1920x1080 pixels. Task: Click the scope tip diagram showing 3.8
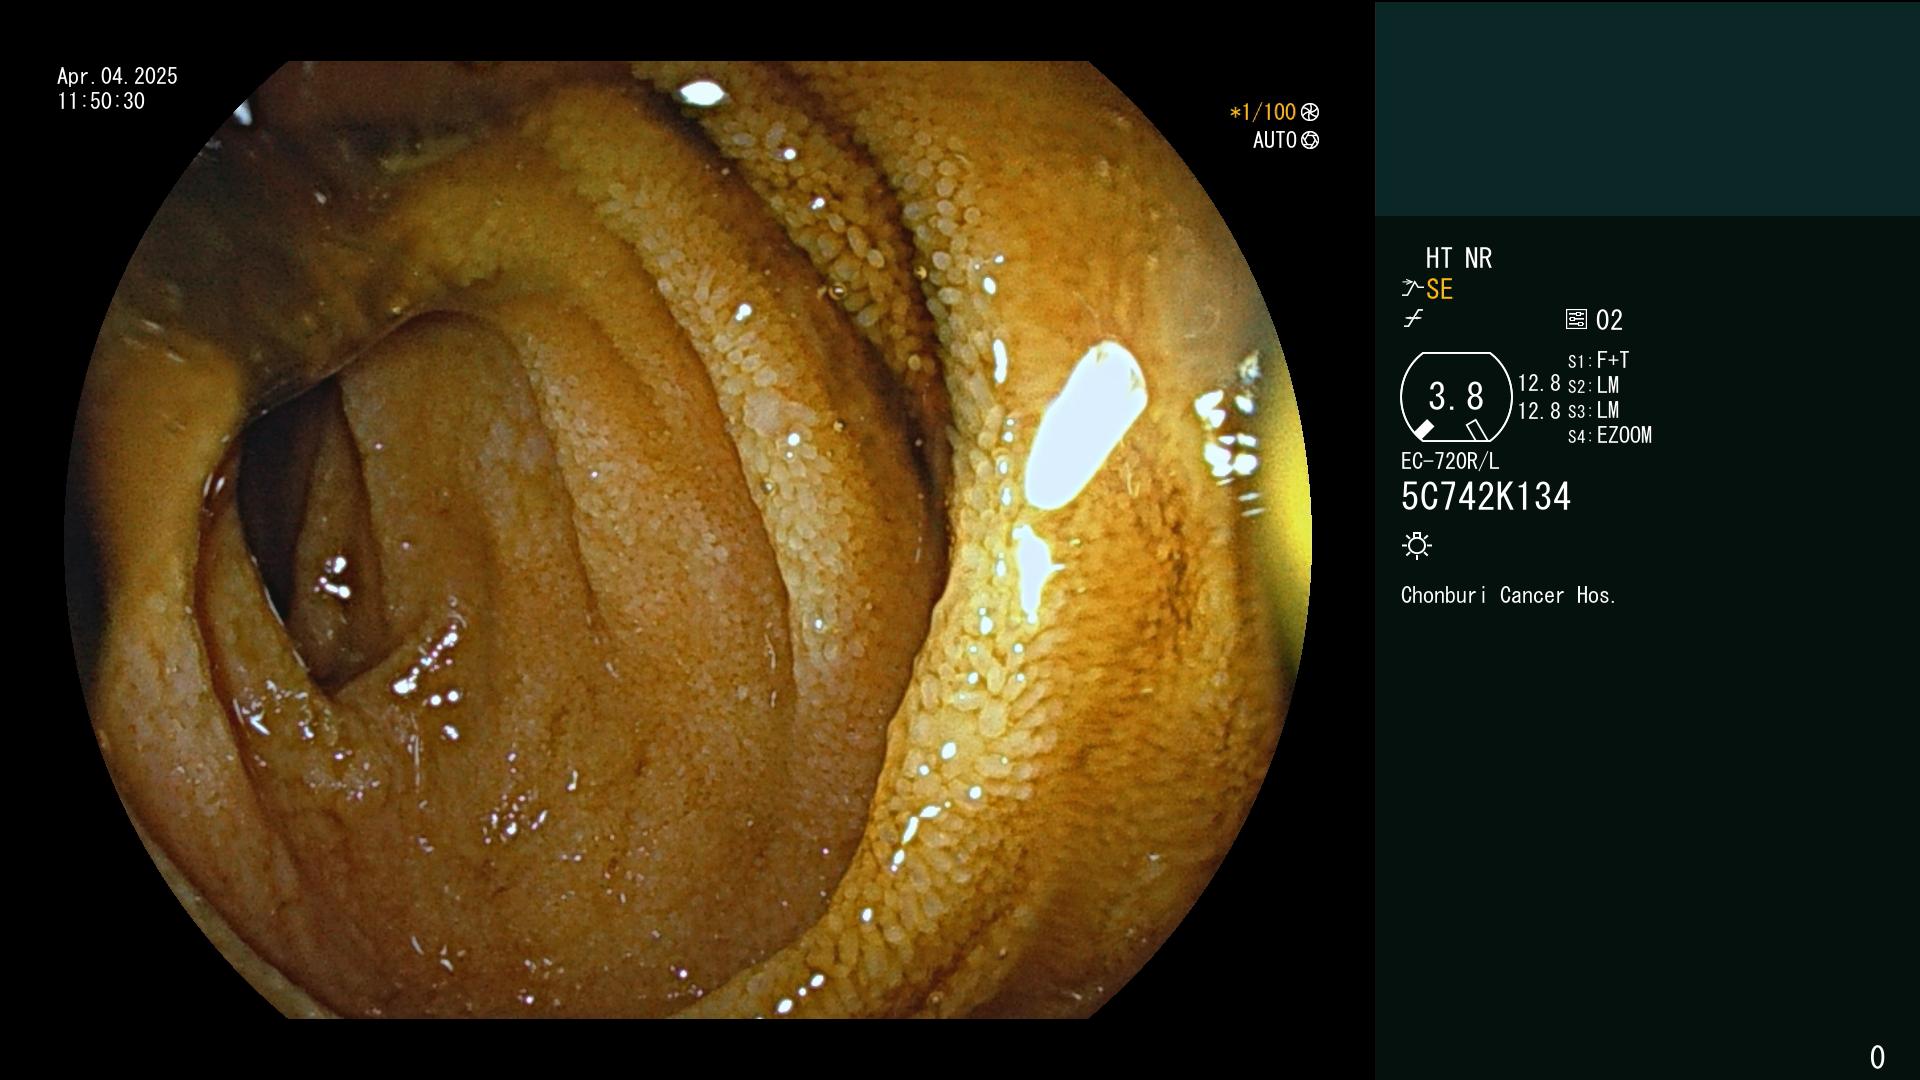click(1456, 397)
